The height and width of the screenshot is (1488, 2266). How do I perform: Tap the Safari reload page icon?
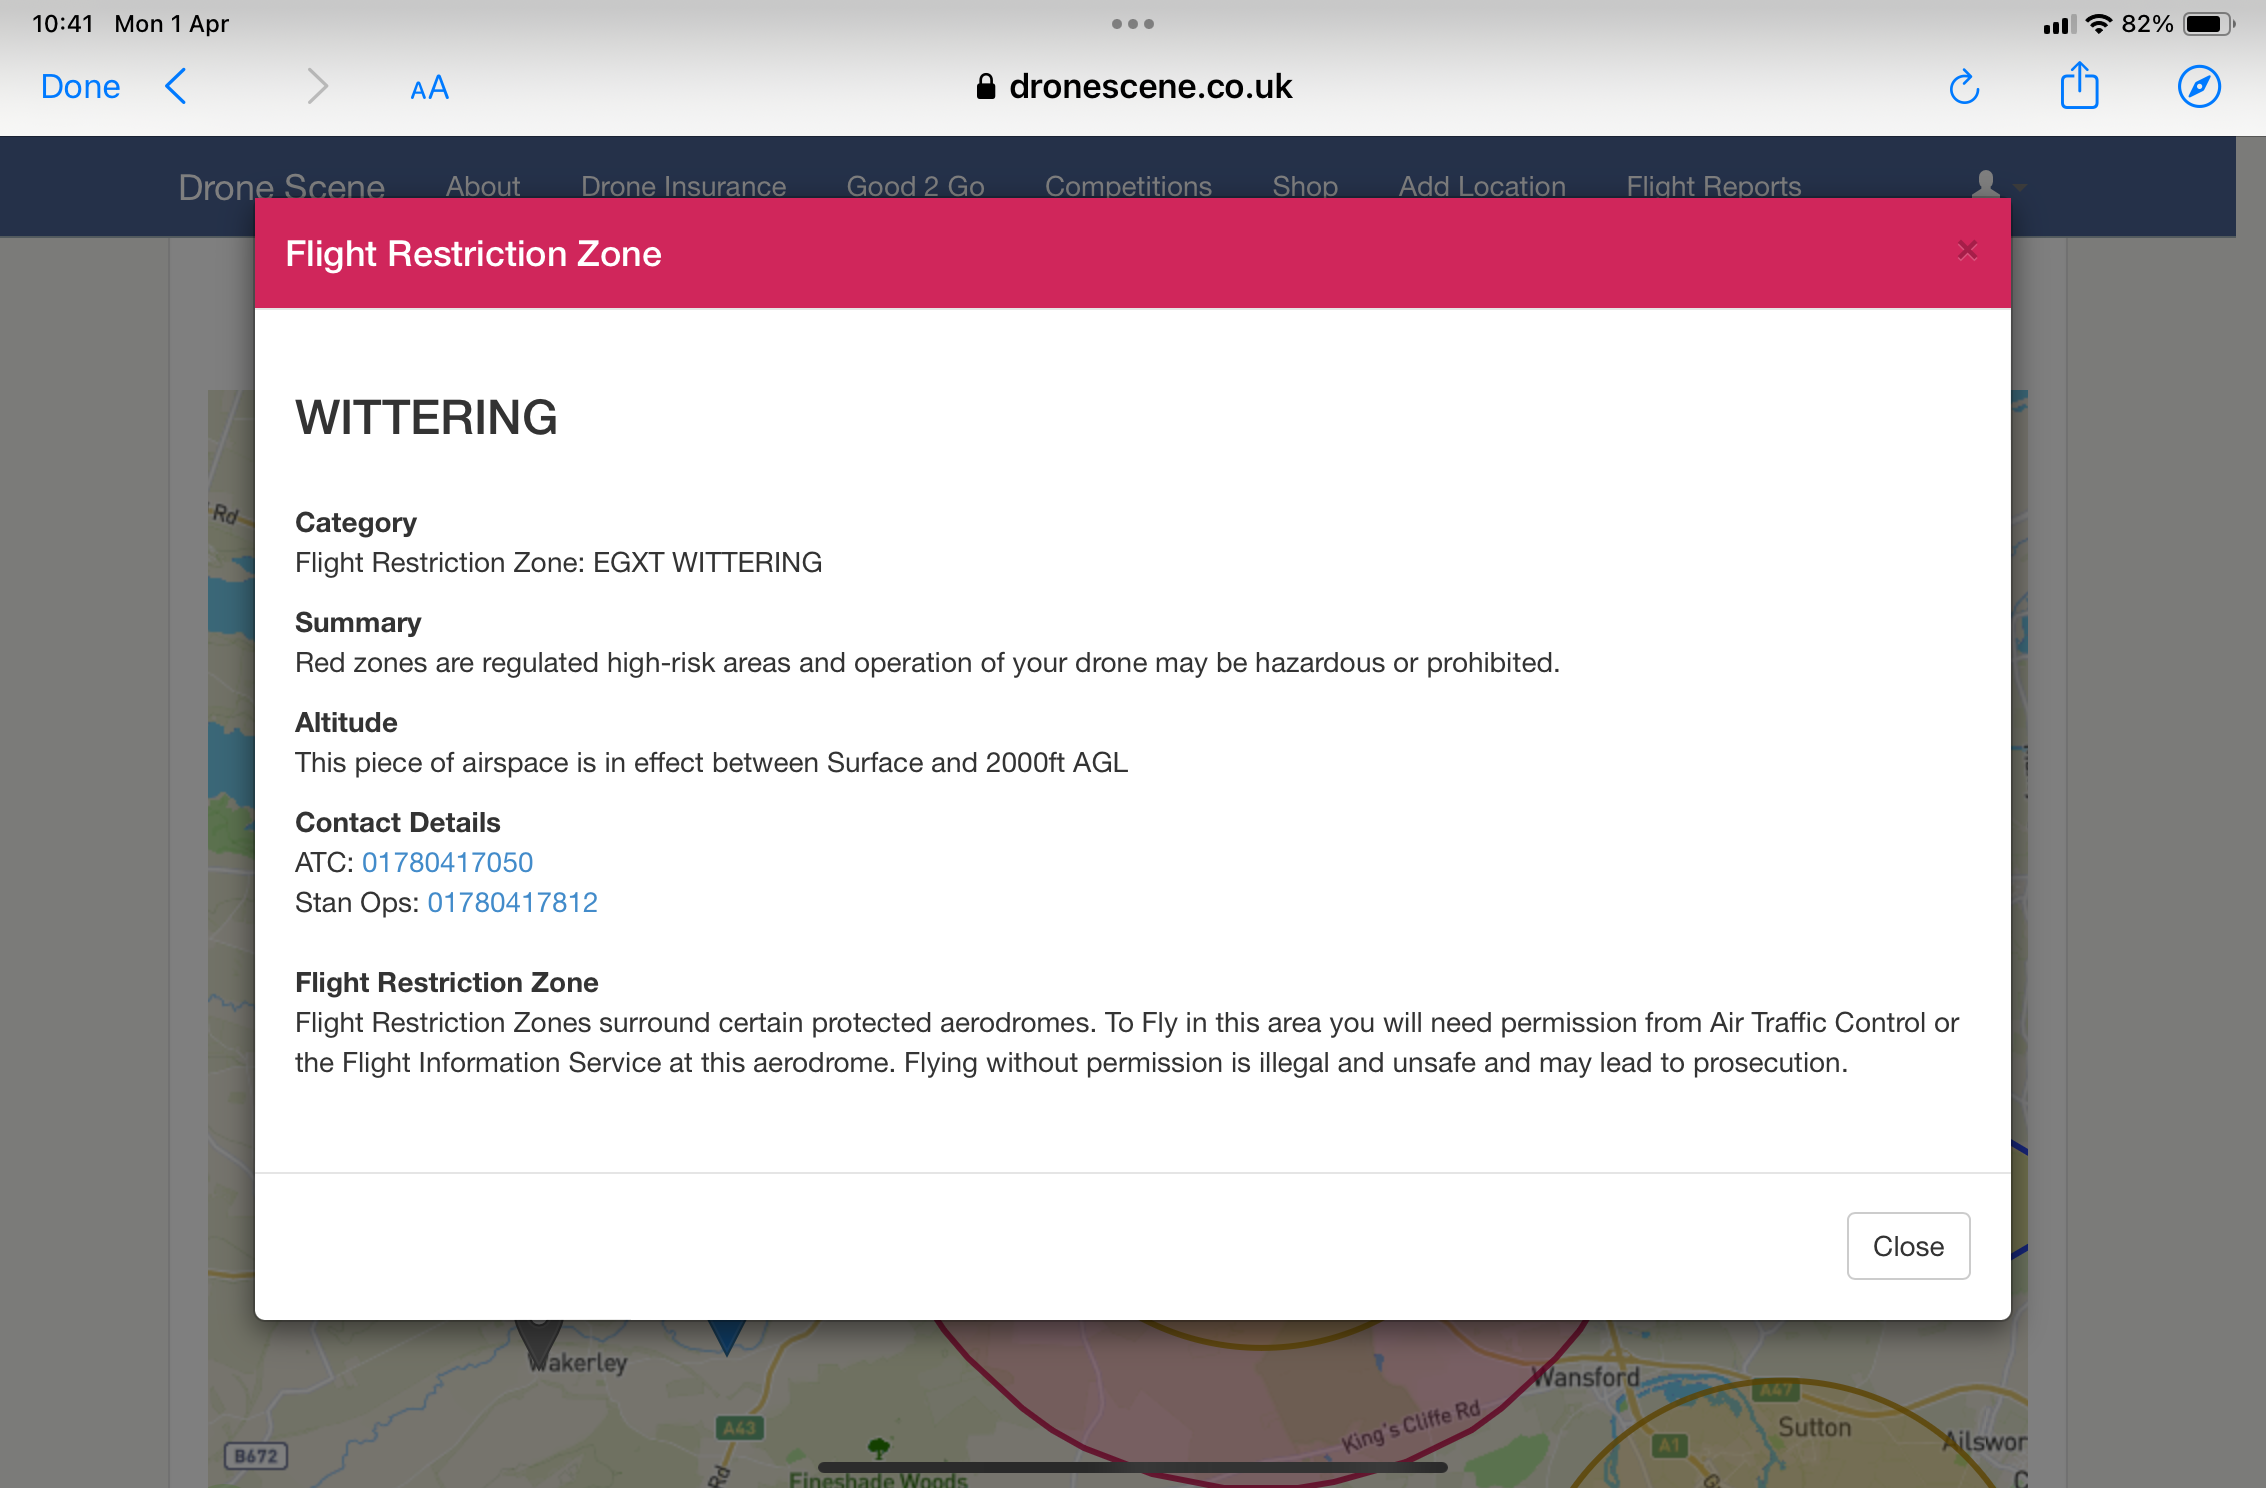(x=1964, y=87)
